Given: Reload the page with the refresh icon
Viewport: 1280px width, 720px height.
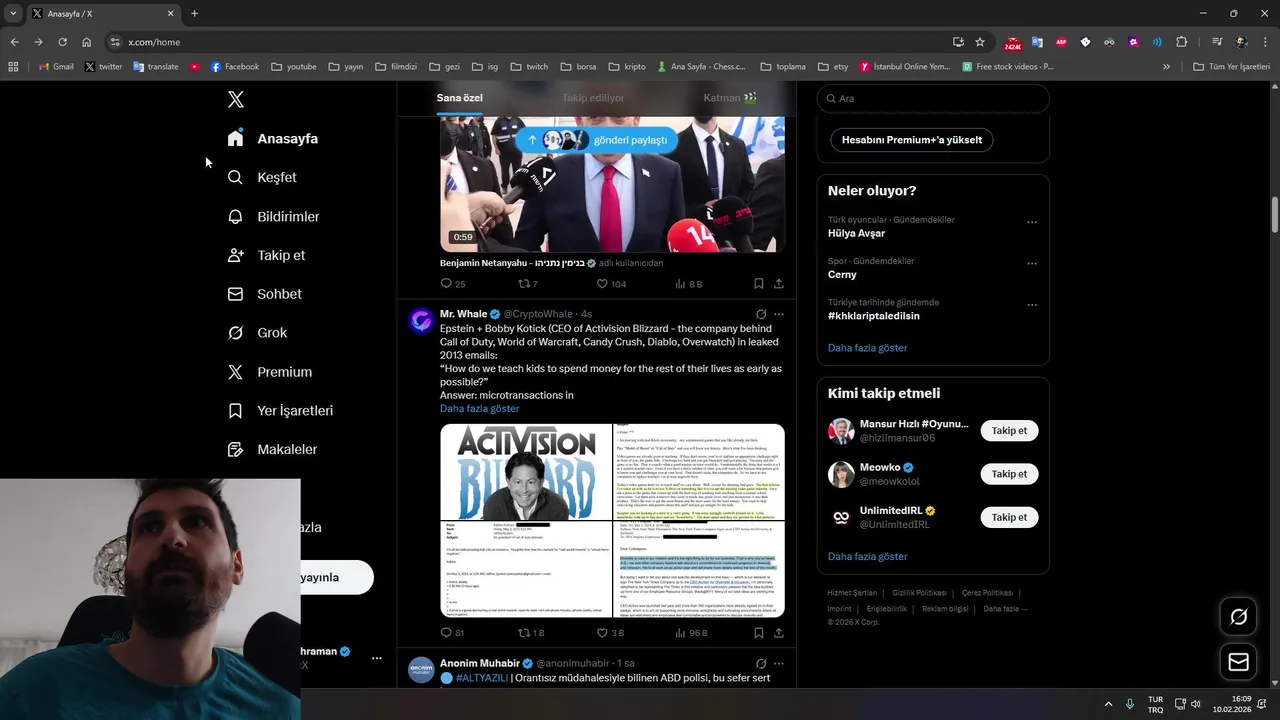Looking at the screenshot, I should (x=62, y=42).
